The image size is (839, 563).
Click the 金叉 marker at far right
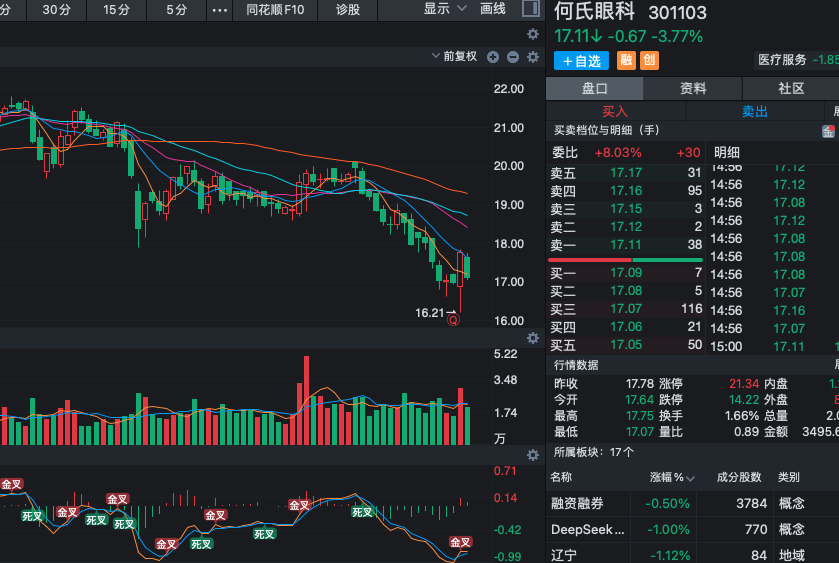coord(460,542)
